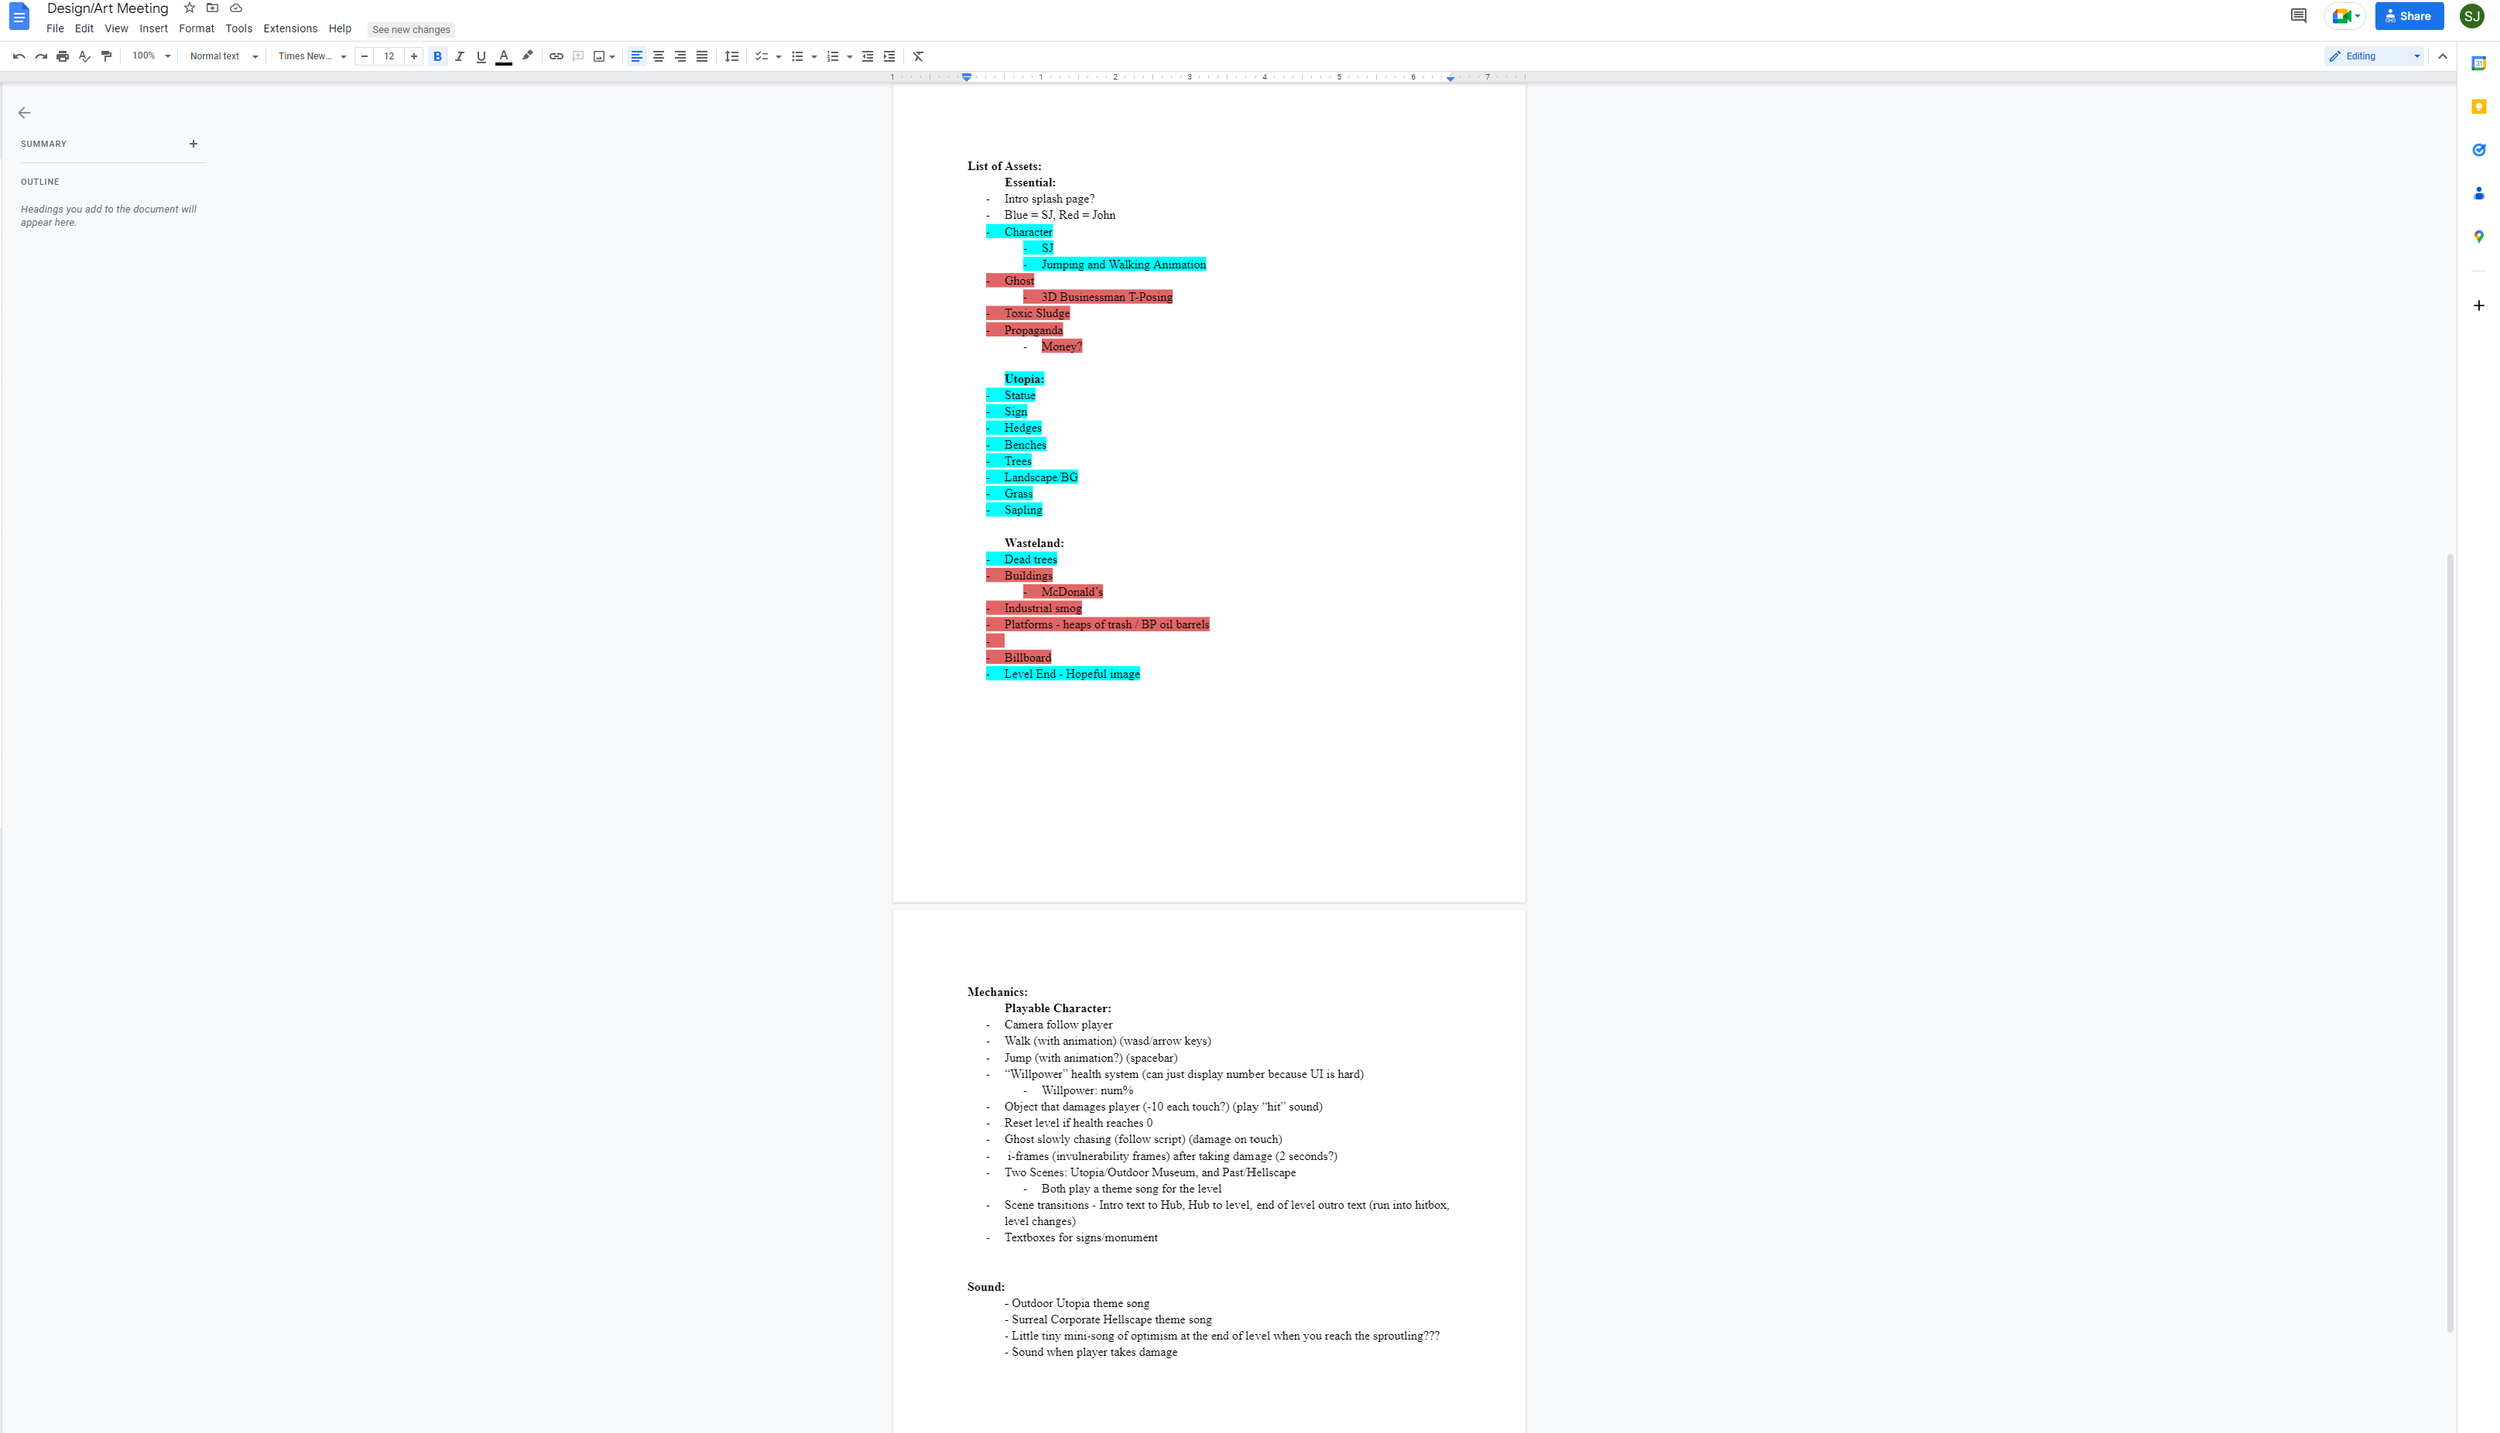Open the Google Keep side panel icon
Image resolution: width=2500 pixels, height=1433 pixels.
coord(2478,107)
